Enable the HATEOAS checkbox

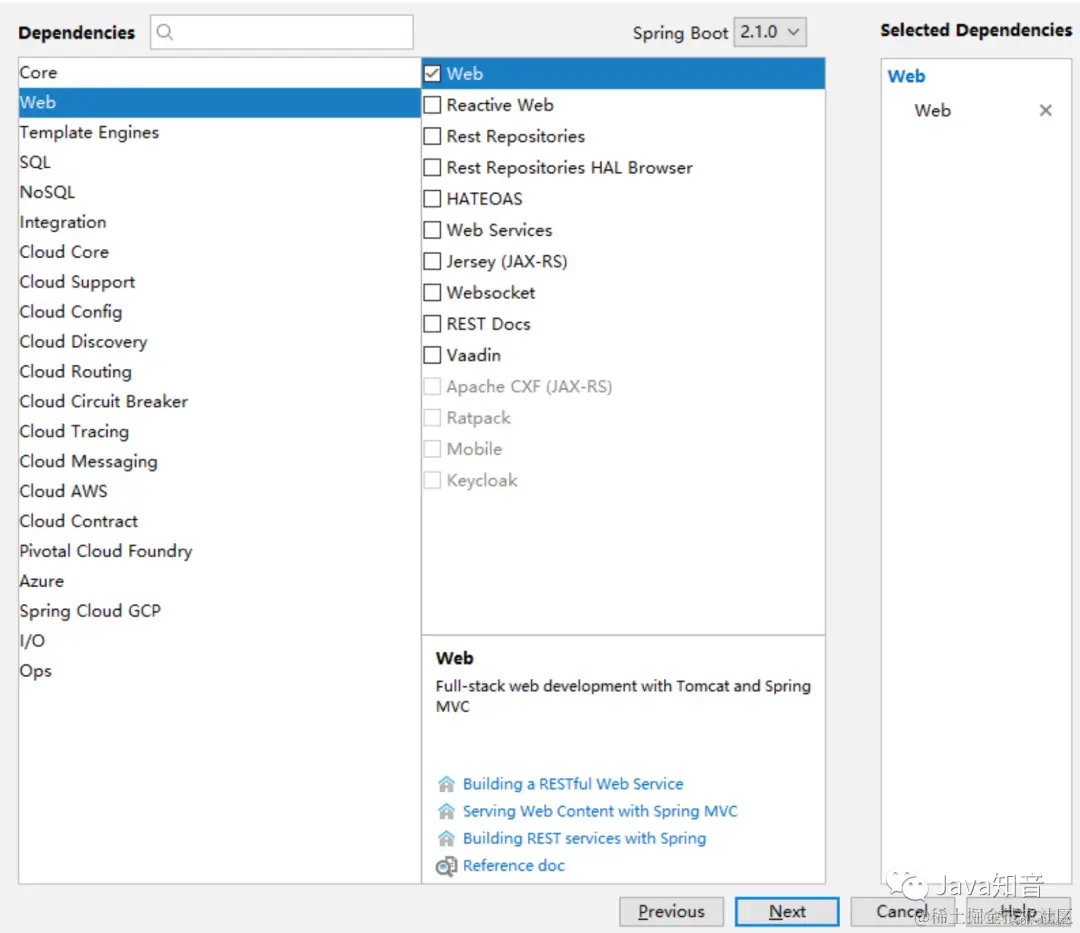[432, 198]
